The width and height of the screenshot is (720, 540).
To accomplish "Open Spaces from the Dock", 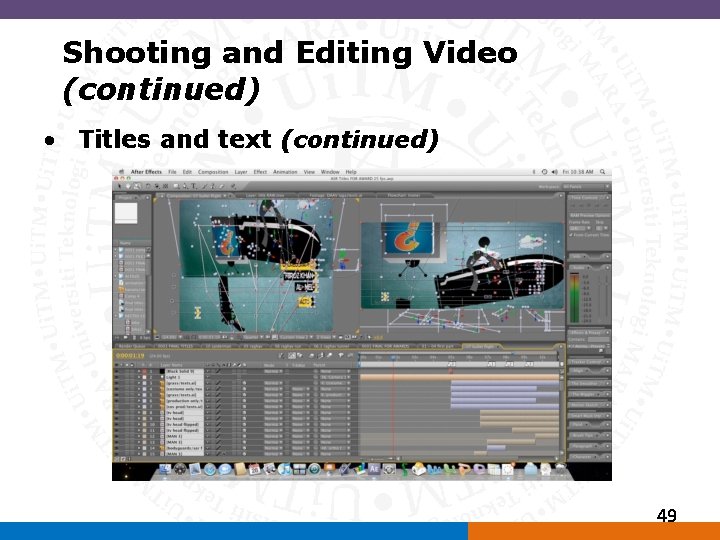I will [x=299, y=469].
